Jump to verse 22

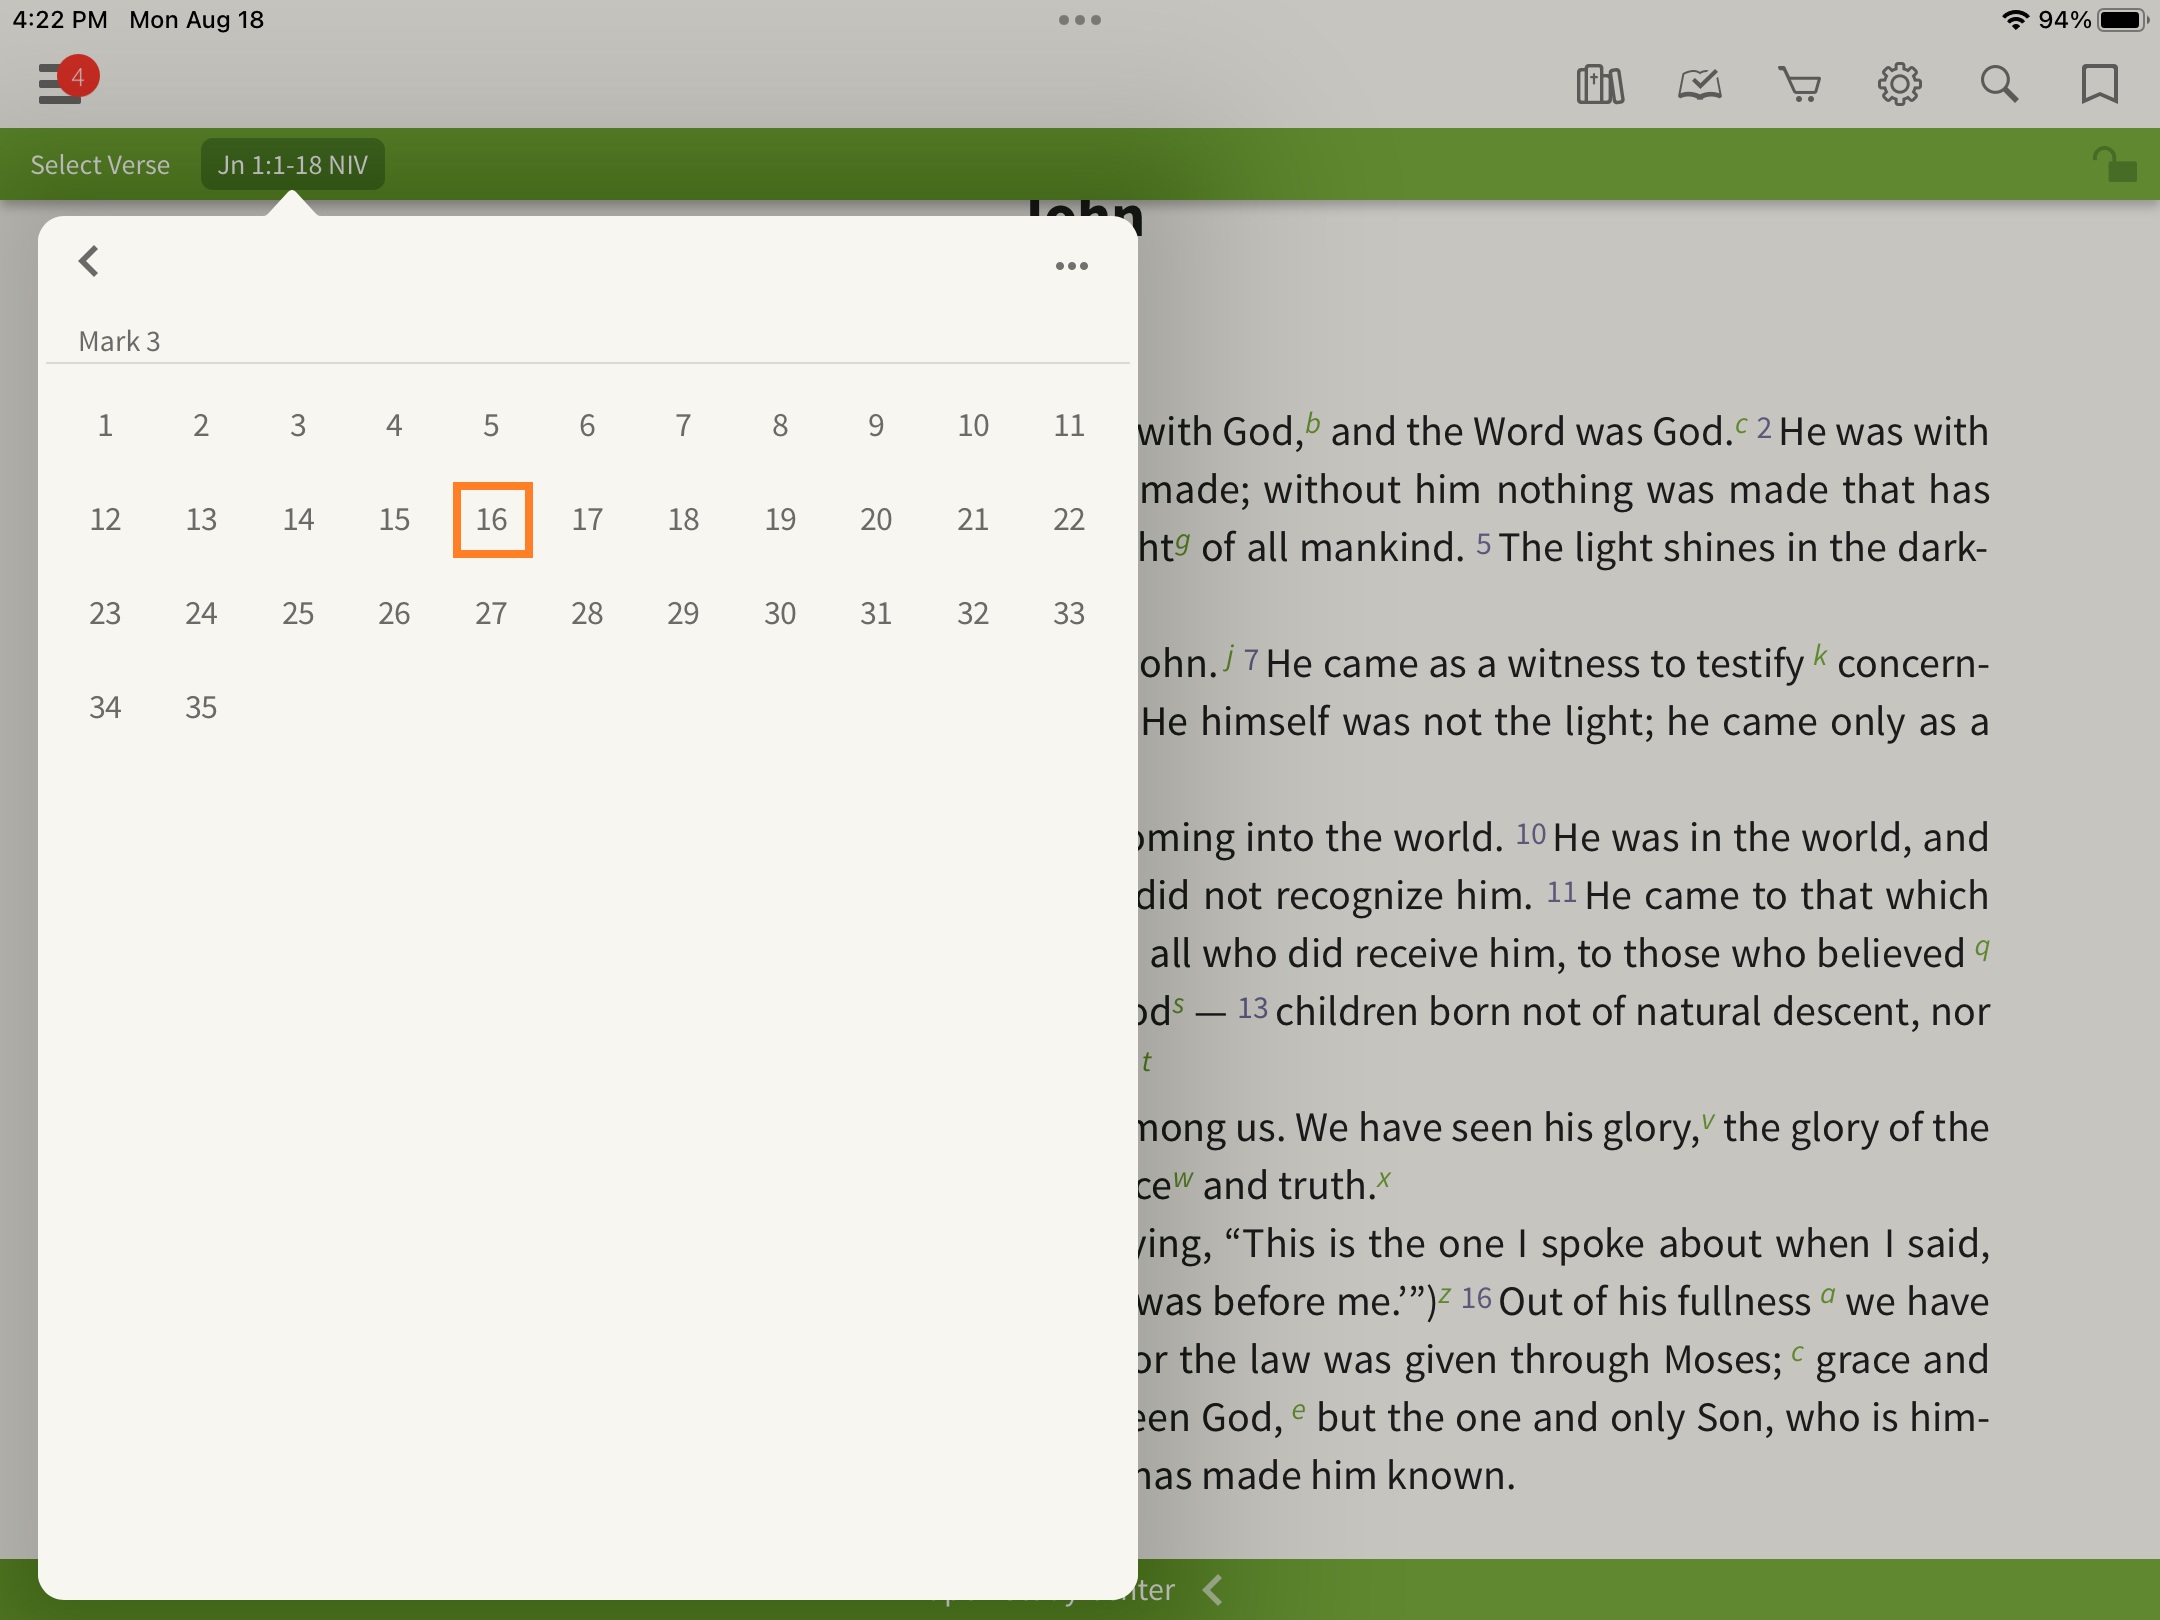point(1069,520)
